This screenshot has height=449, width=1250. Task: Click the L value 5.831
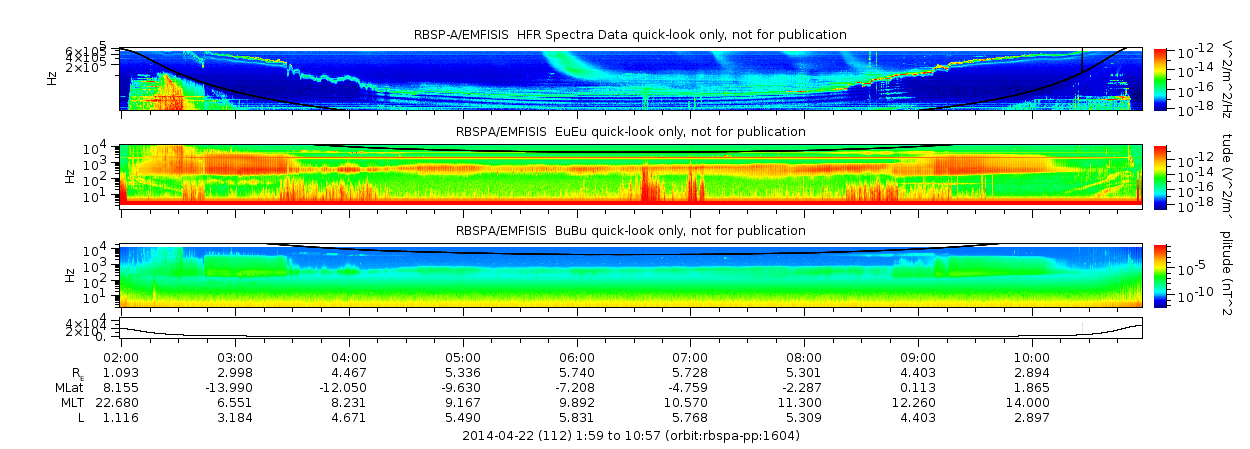(x=577, y=417)
